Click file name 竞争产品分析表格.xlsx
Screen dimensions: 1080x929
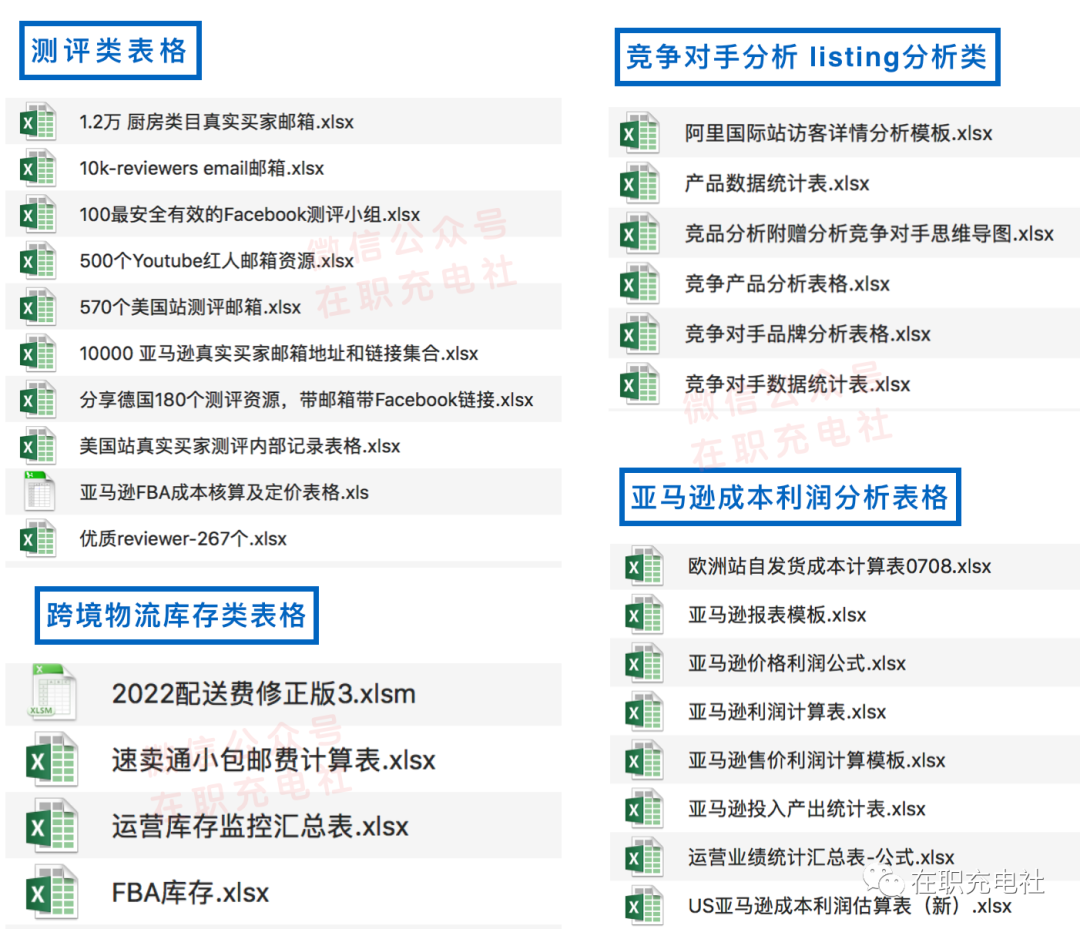pos(787,284)
